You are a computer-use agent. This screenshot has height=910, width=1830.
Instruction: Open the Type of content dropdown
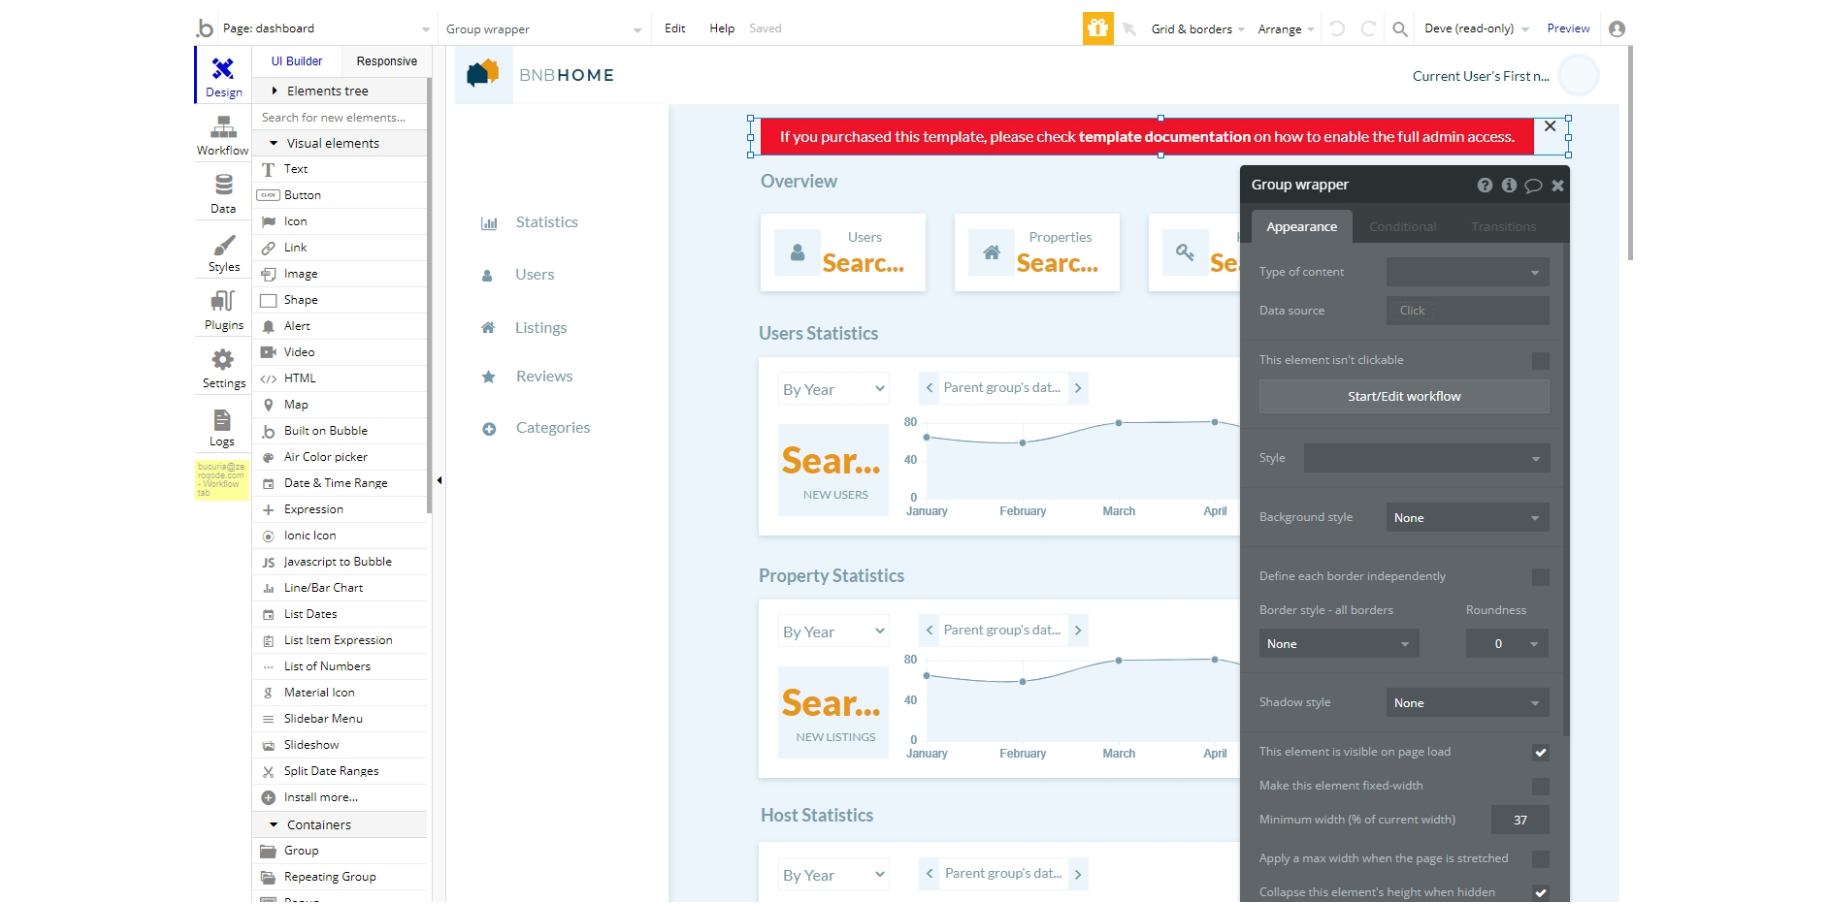1467,272
